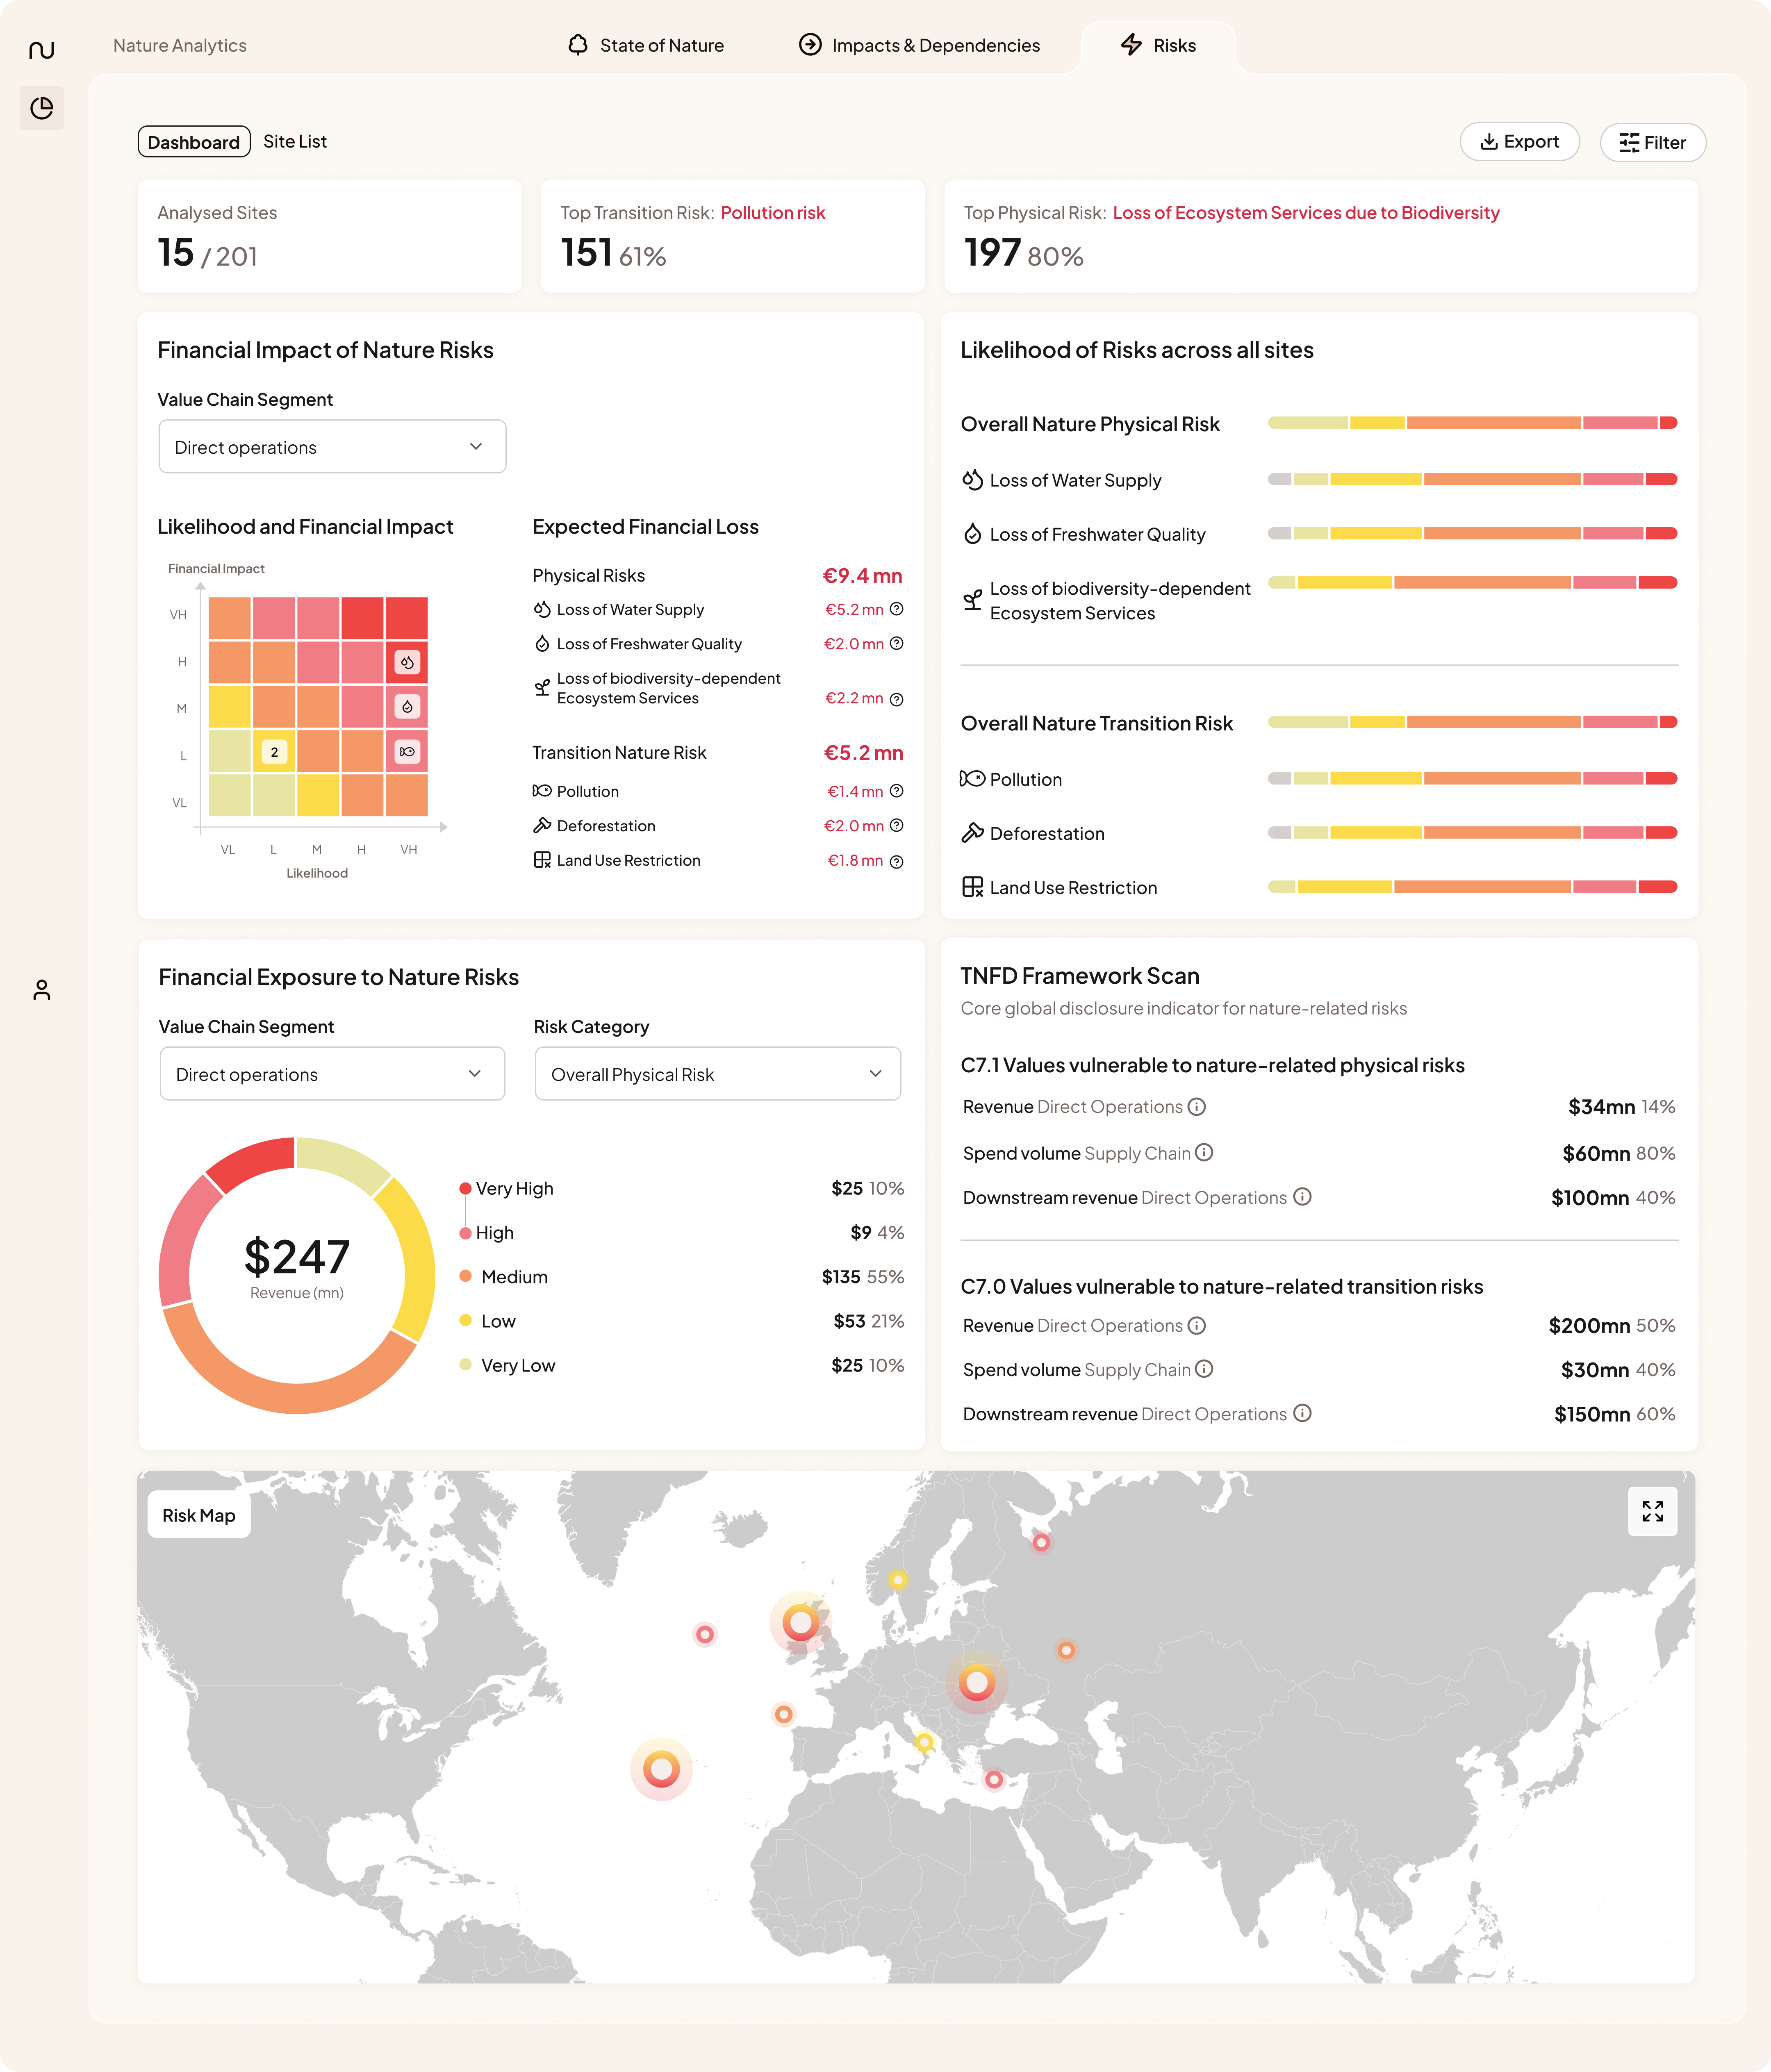Screen dimensions: 1771x2072
Task: Open the user profile icon in sidebar
Action: (41, 990)
